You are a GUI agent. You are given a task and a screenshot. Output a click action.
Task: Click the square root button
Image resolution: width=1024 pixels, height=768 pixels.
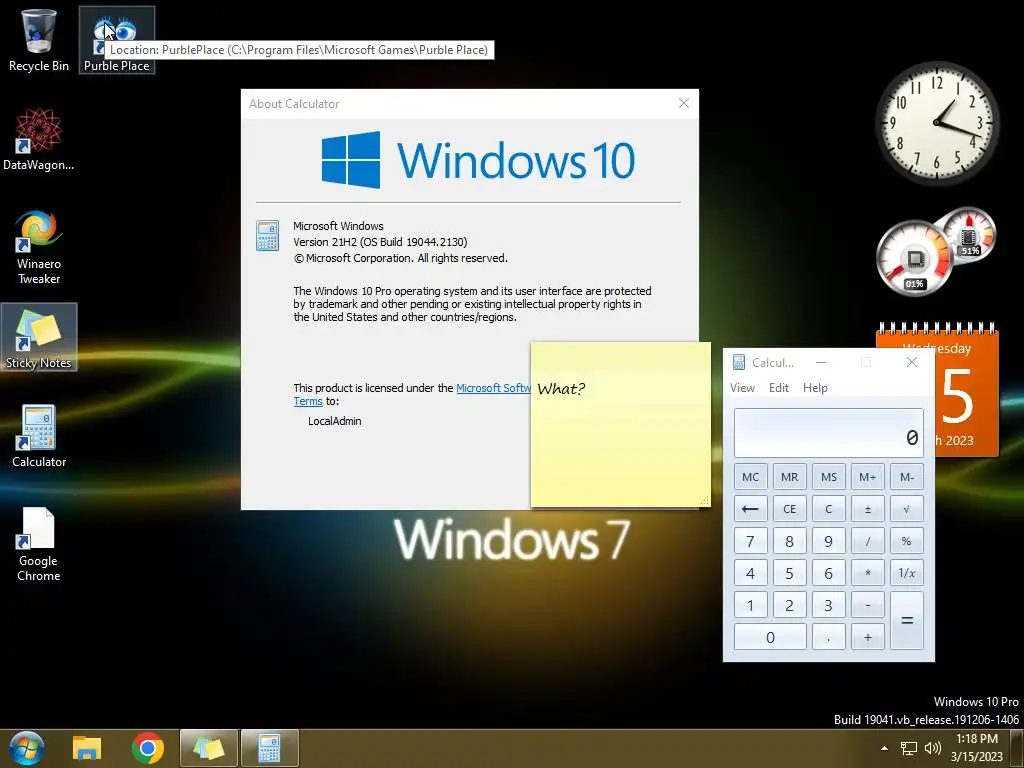tap(907, 509)
